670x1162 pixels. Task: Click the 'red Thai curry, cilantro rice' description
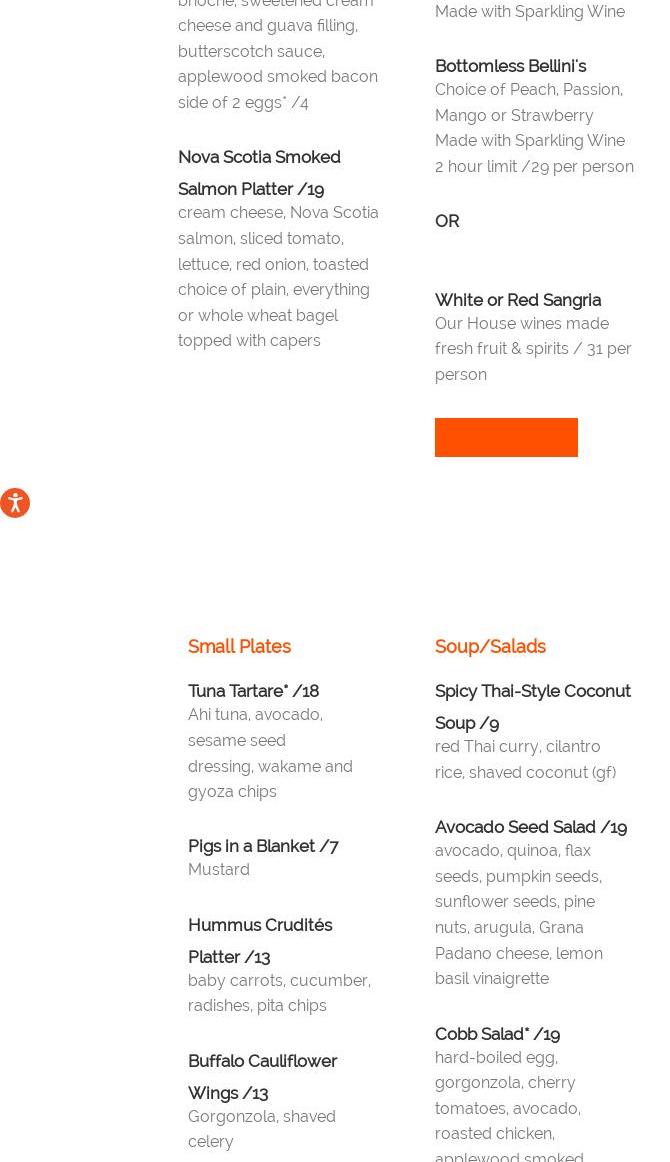pos(524,759)
